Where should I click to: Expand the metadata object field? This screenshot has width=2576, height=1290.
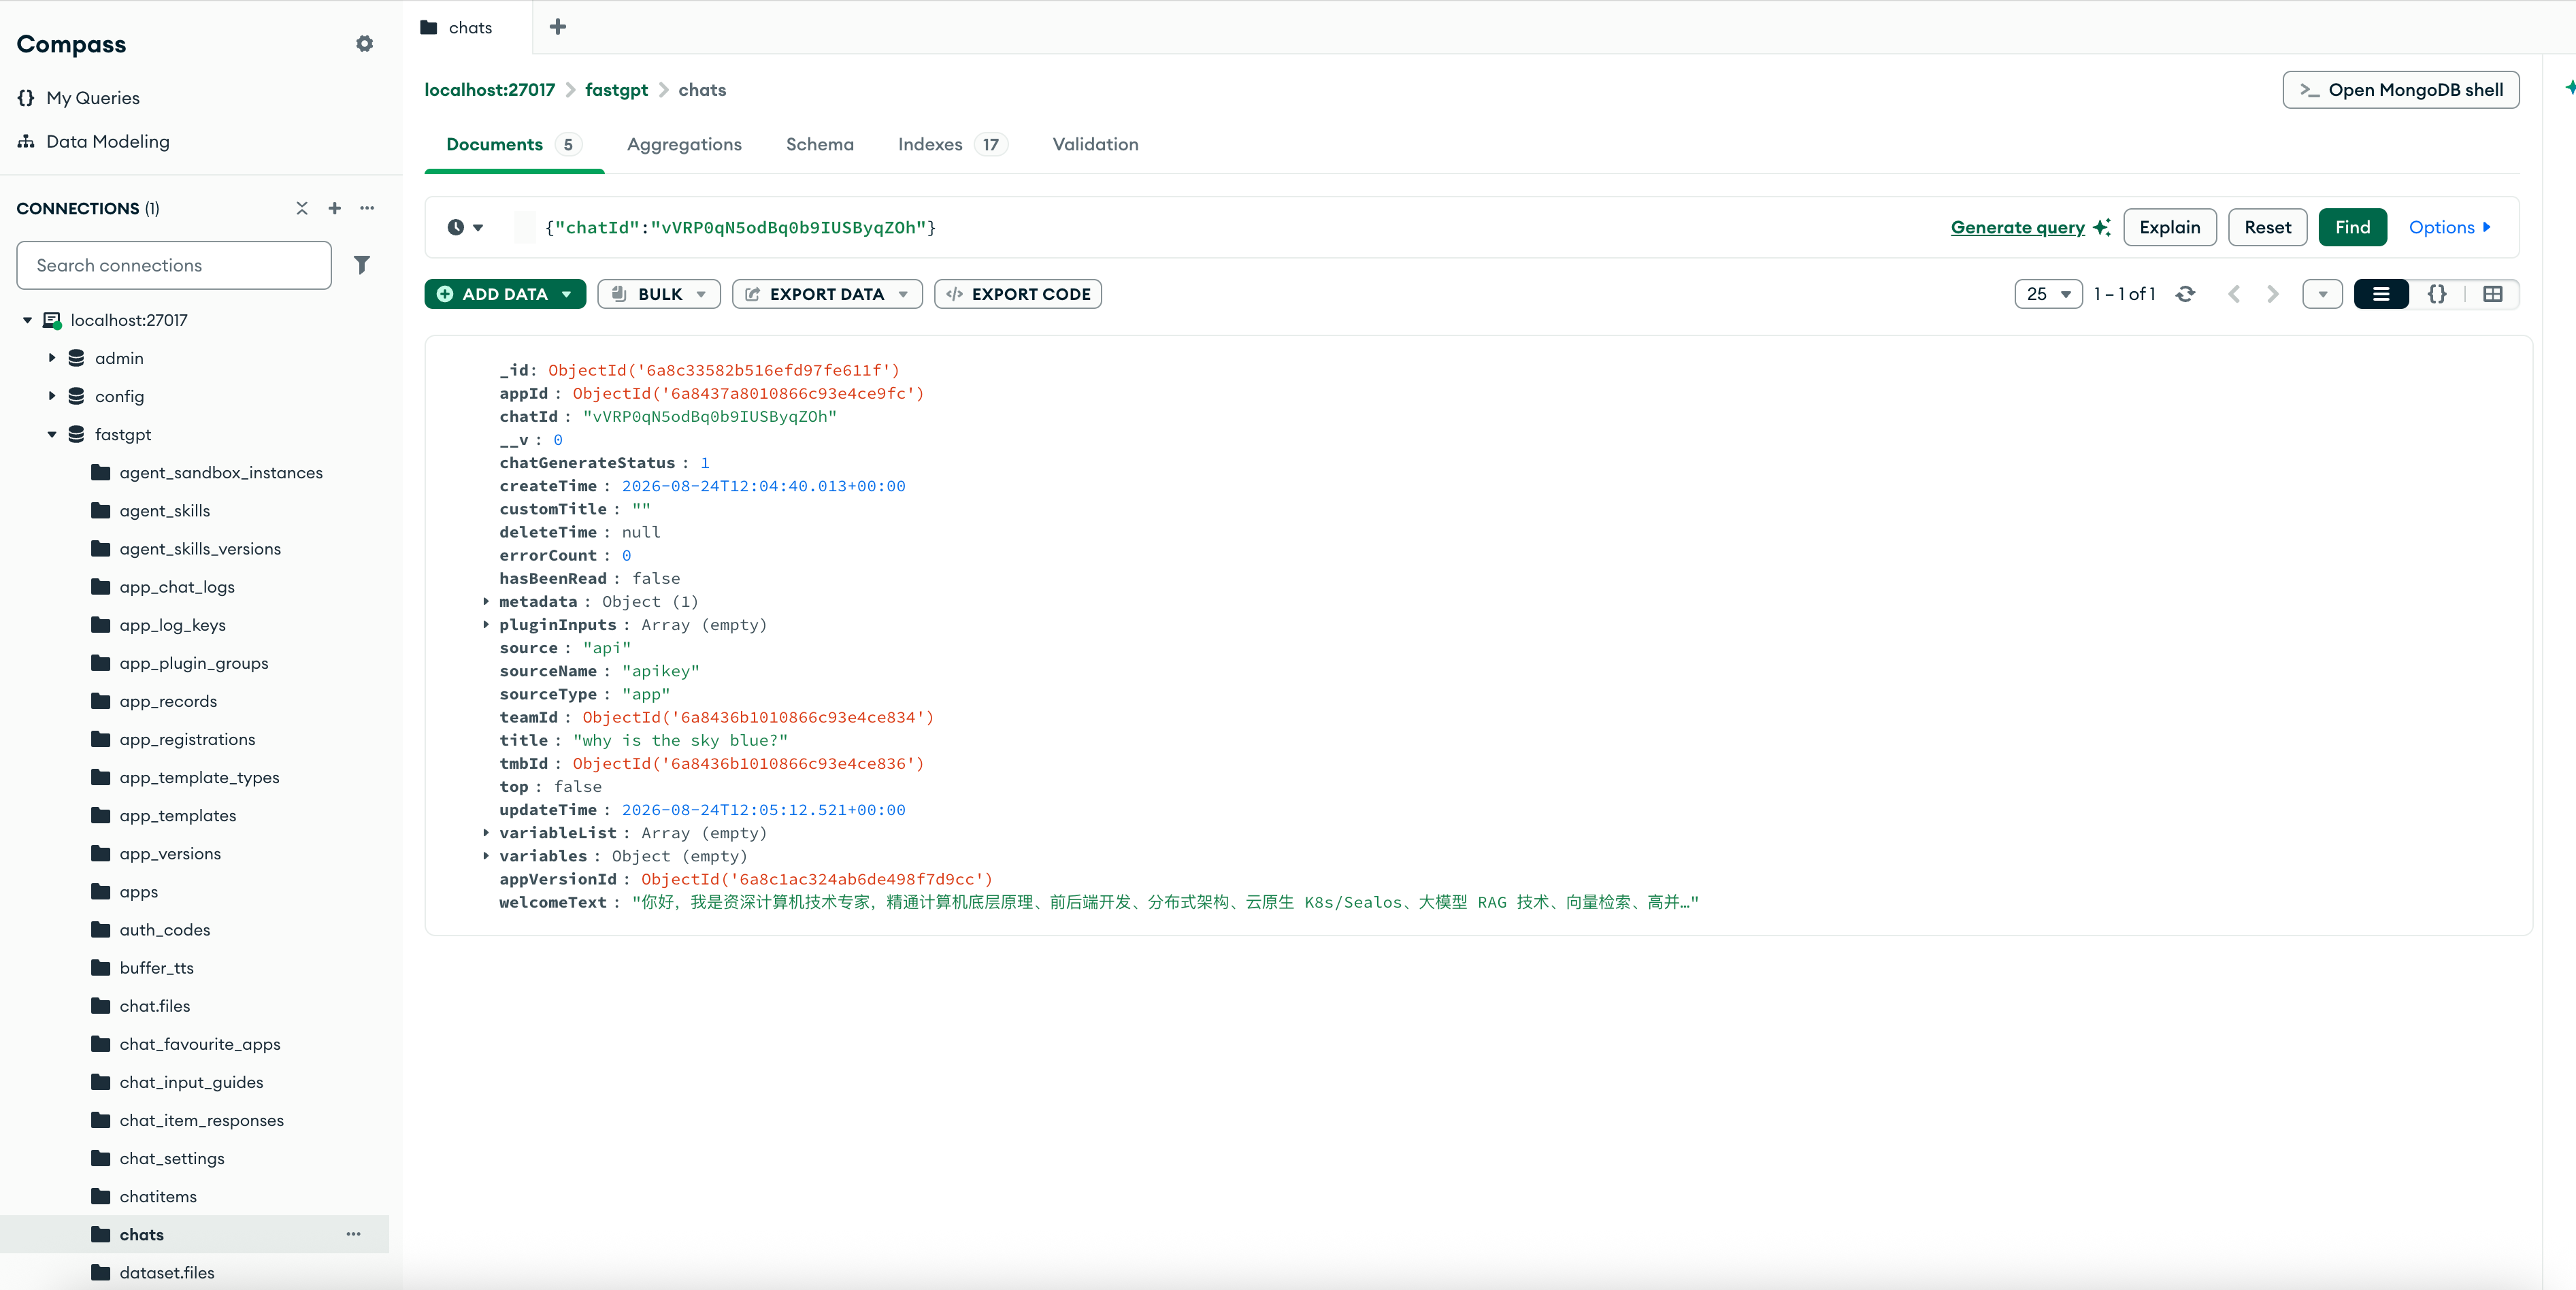486,601
